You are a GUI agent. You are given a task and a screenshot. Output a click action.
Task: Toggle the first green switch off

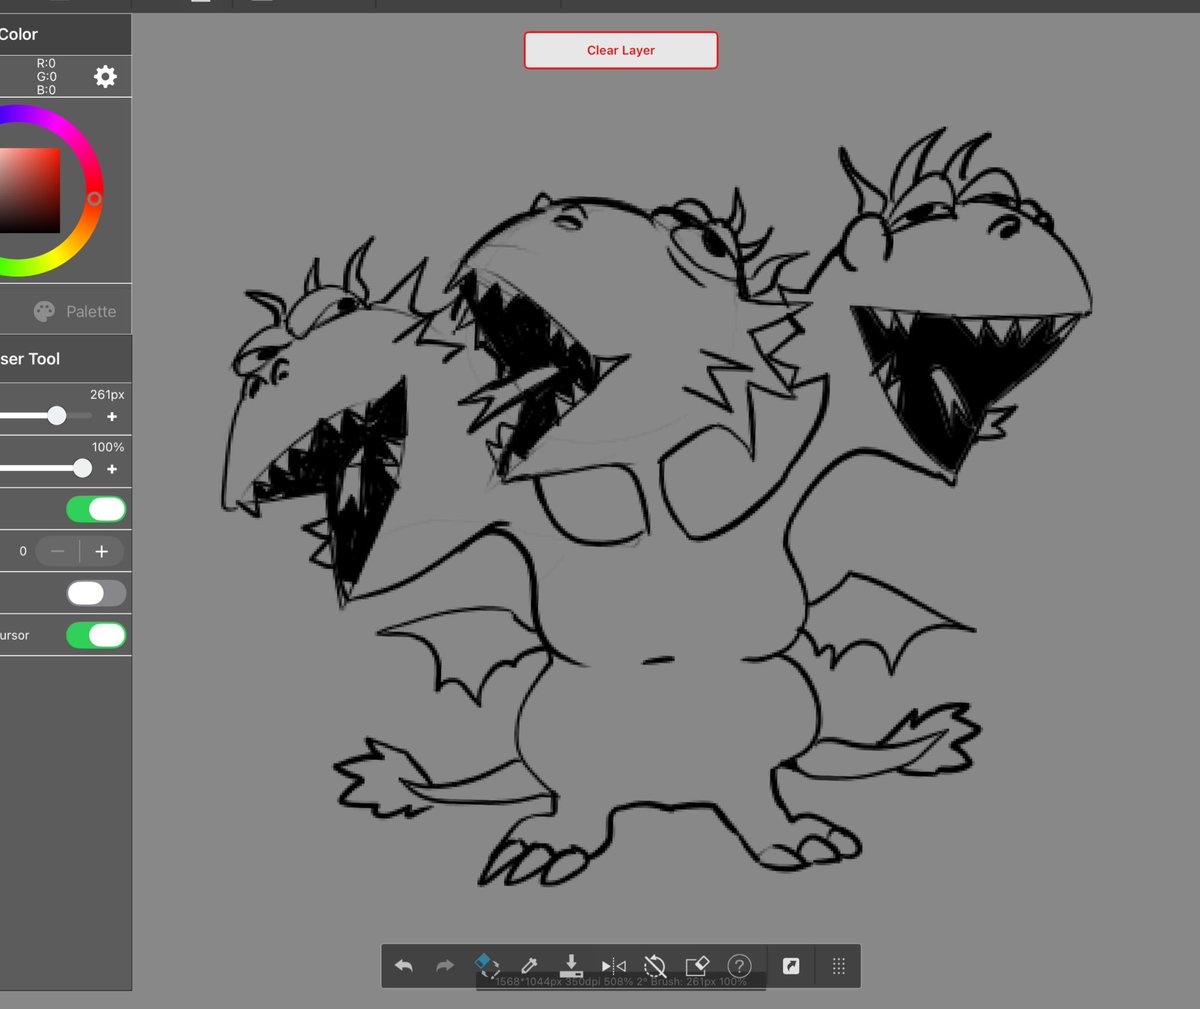click(96, 510)
